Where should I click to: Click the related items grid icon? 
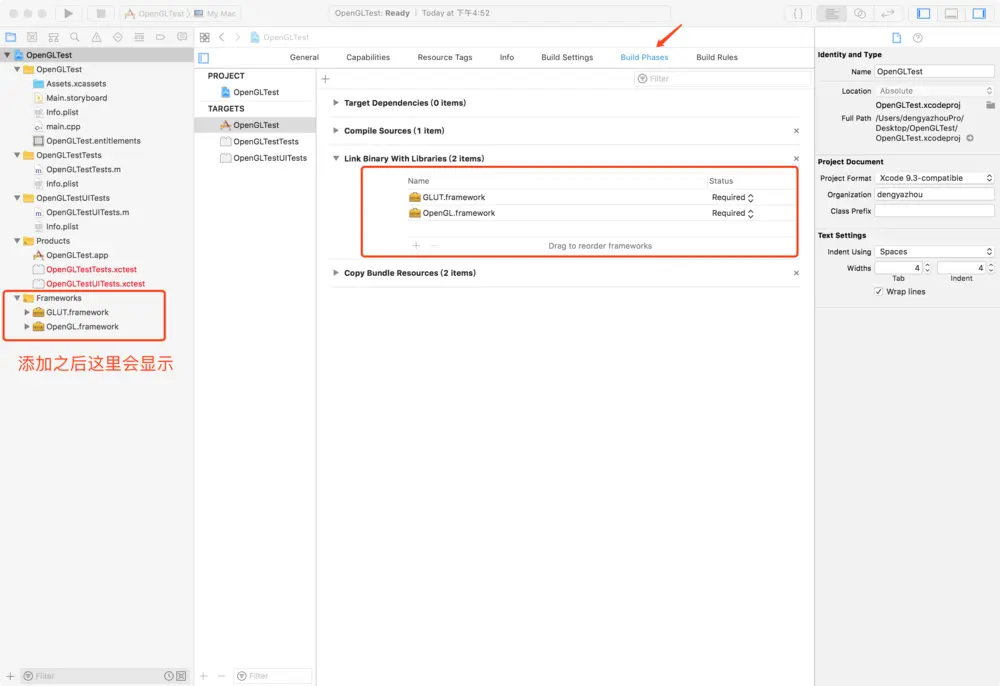[205, 37]
